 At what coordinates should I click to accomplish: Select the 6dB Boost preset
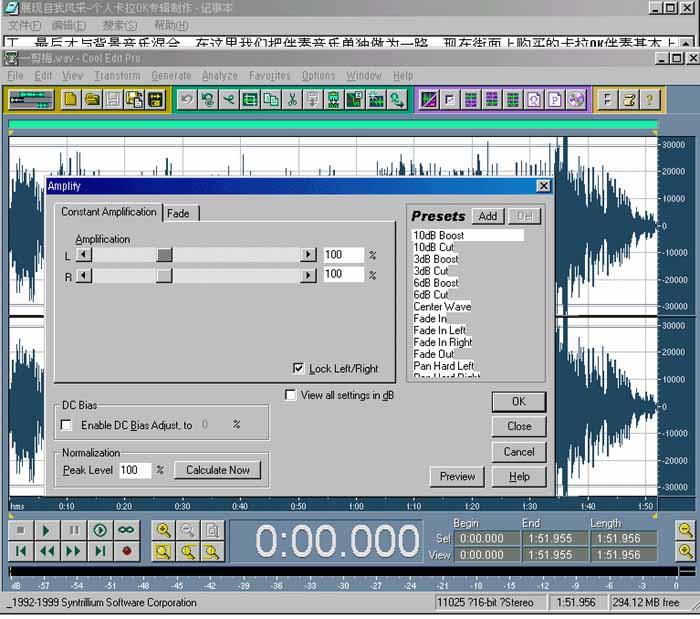pos(436,283)
